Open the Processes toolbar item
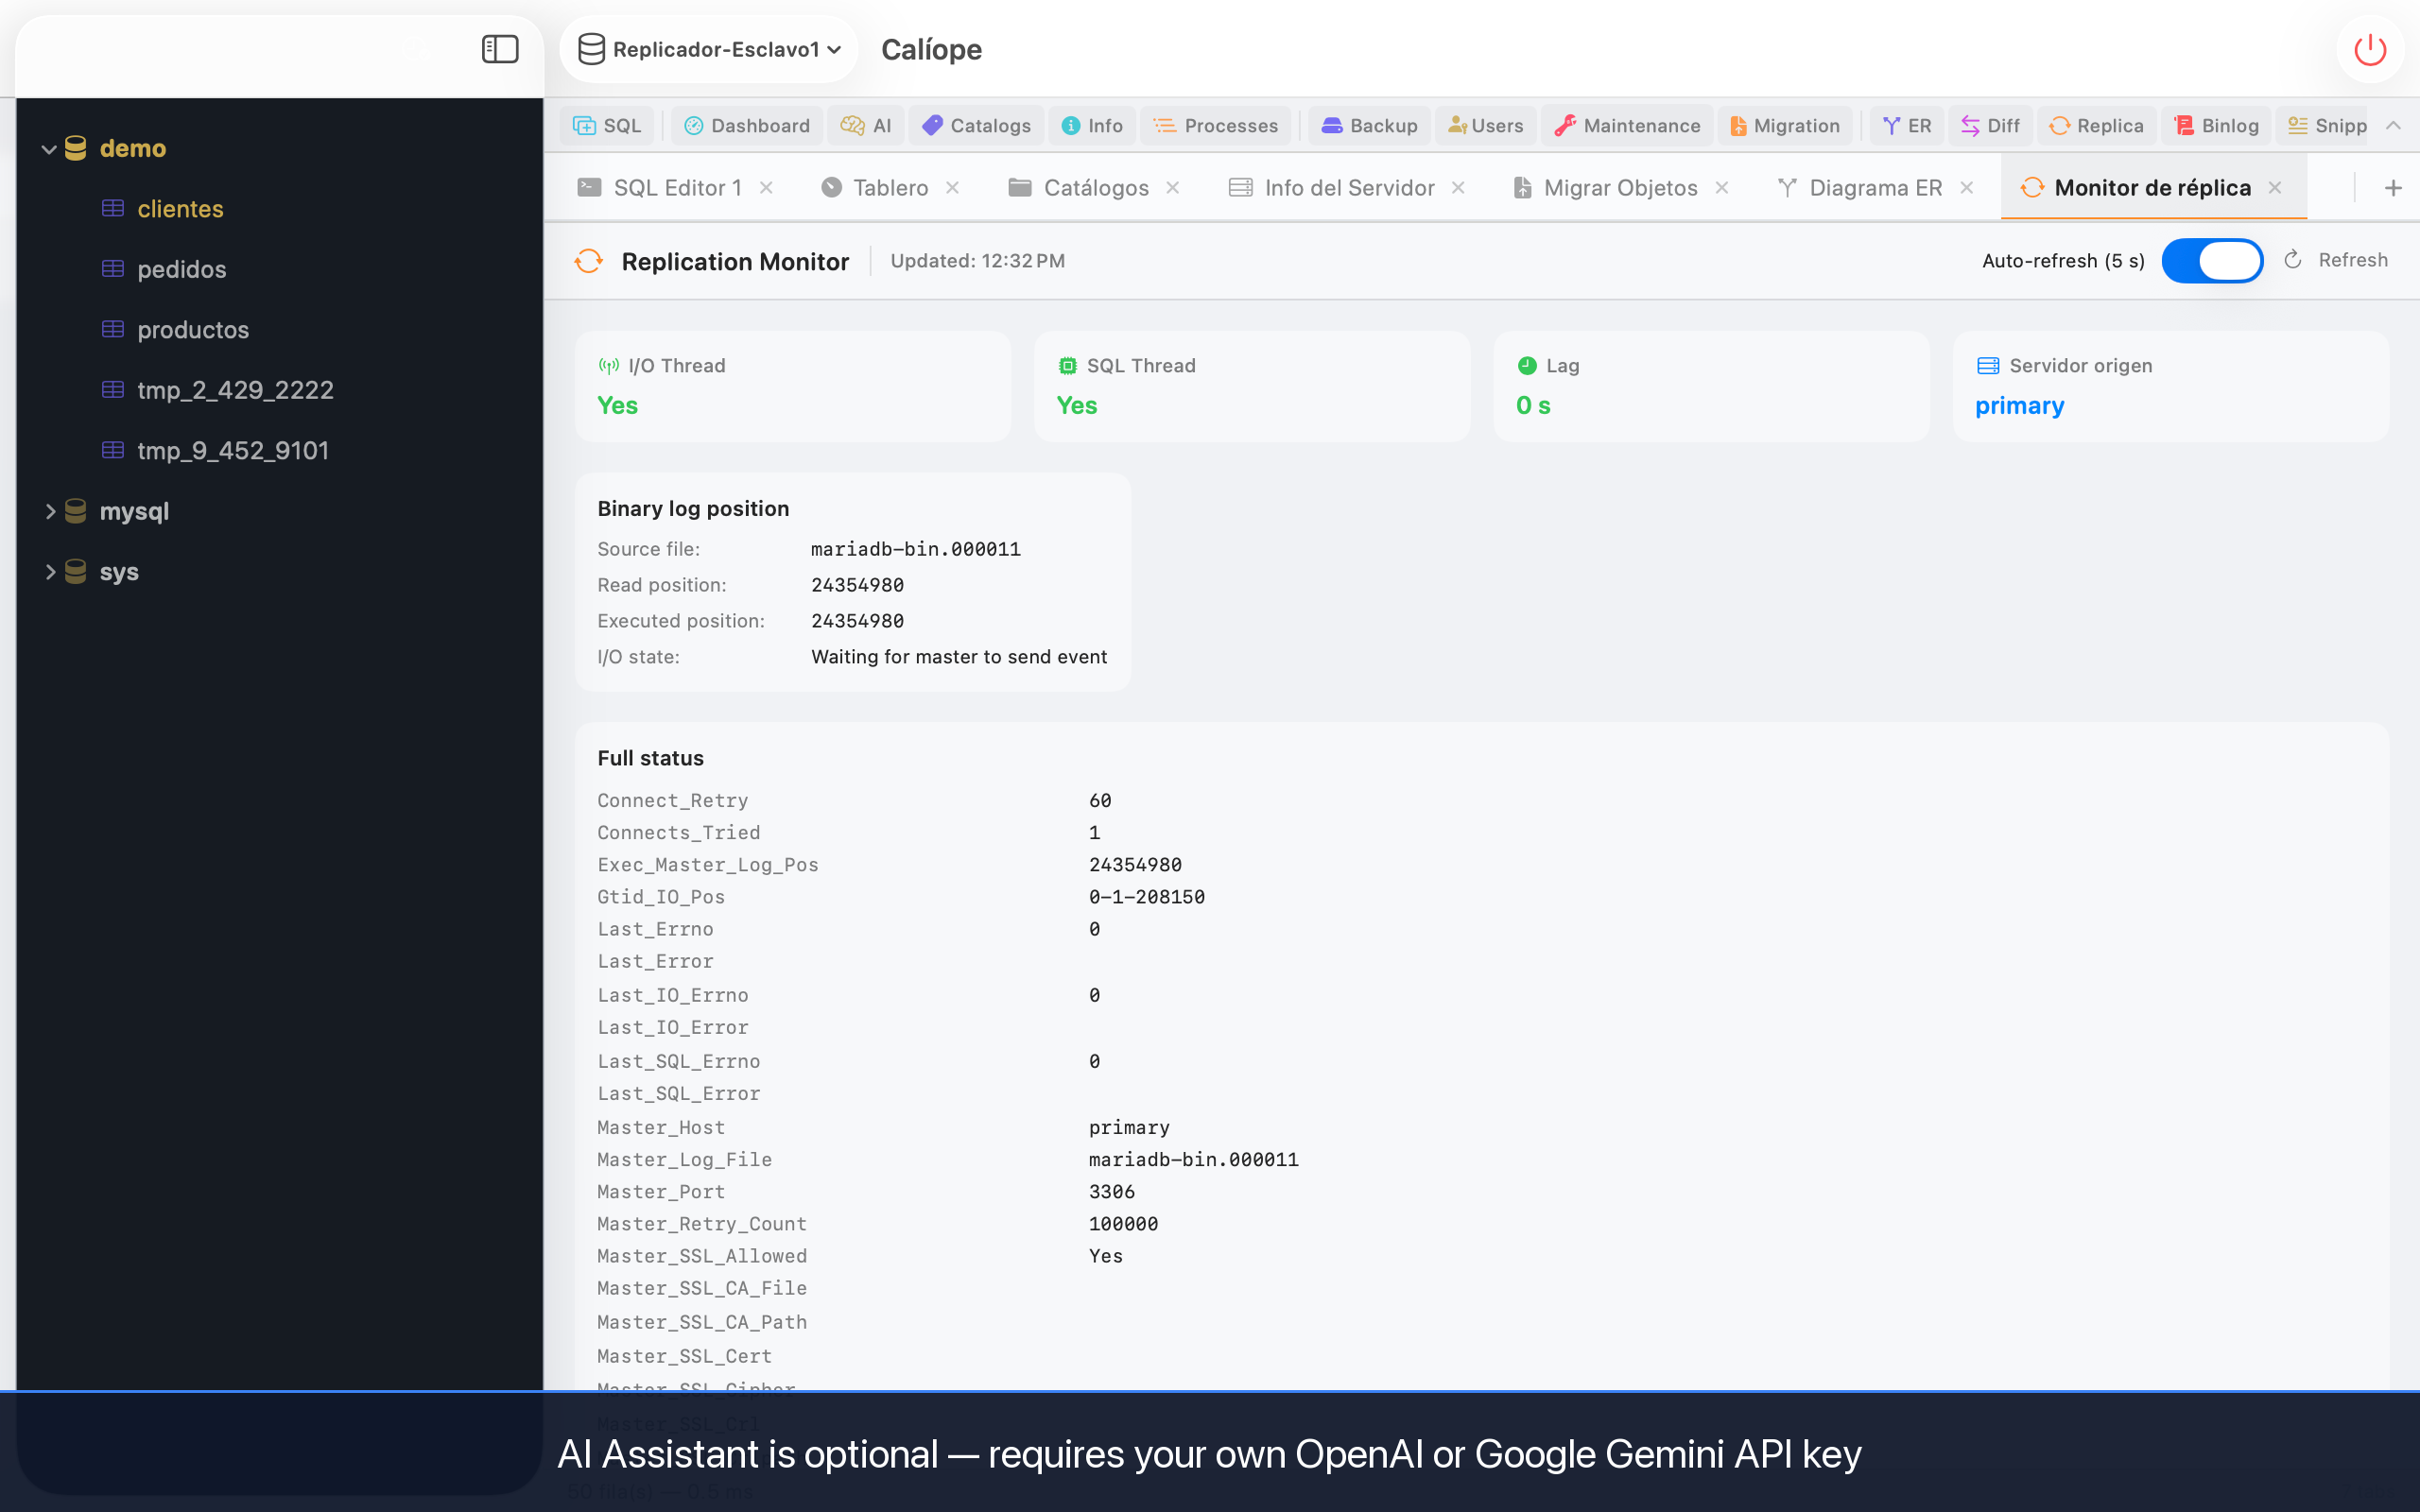 [1215, 125]
